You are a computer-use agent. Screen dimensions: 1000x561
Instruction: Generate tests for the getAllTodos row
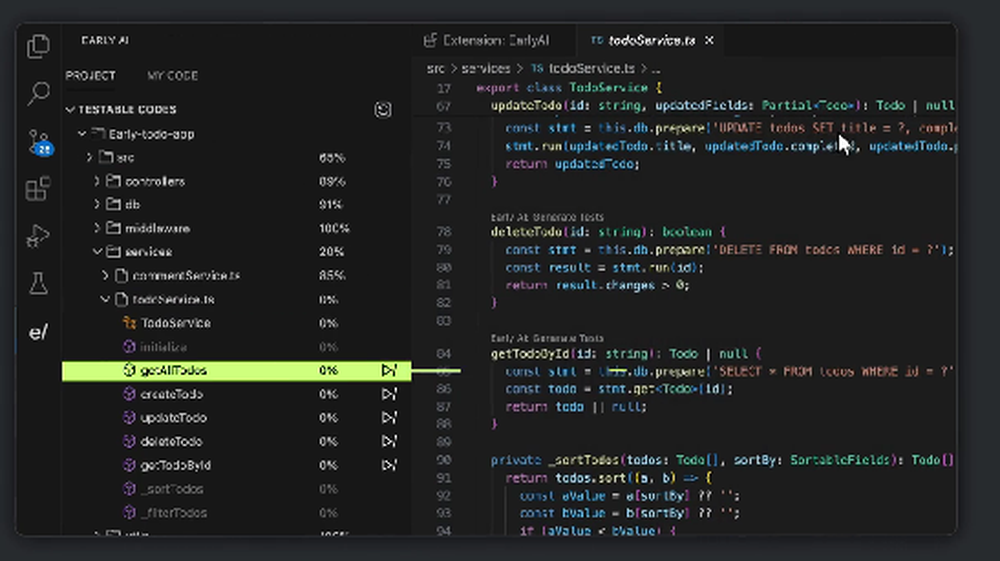pyautogui.click(x=389, y=370)
